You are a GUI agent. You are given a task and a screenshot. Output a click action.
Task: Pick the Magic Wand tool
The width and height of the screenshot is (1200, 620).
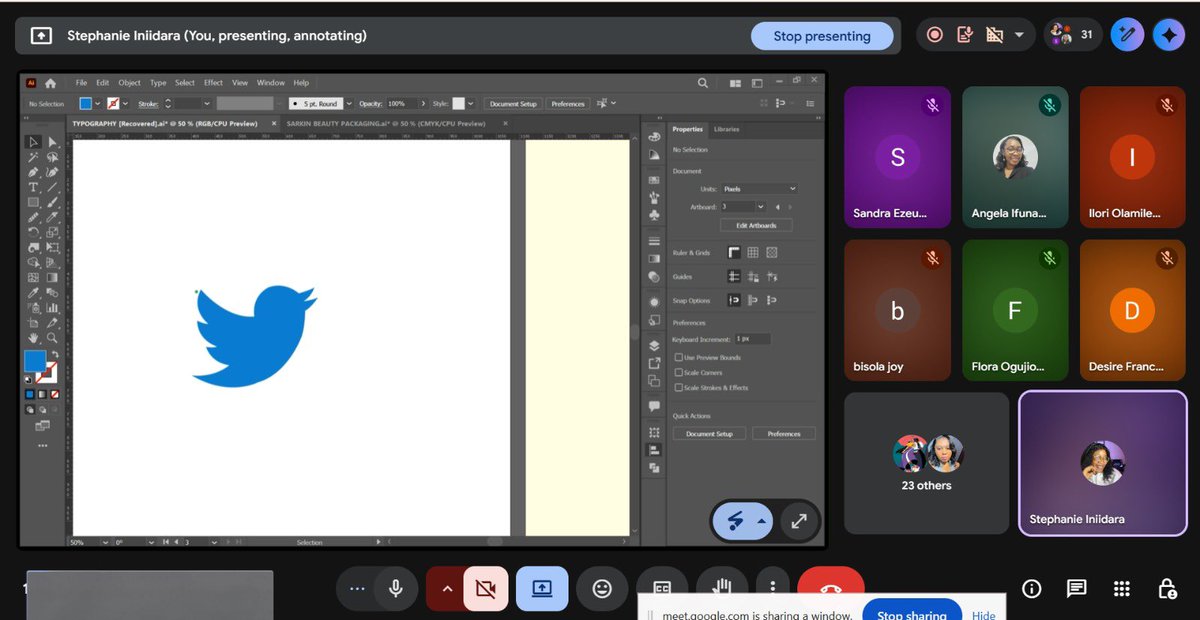coord(33,157)
